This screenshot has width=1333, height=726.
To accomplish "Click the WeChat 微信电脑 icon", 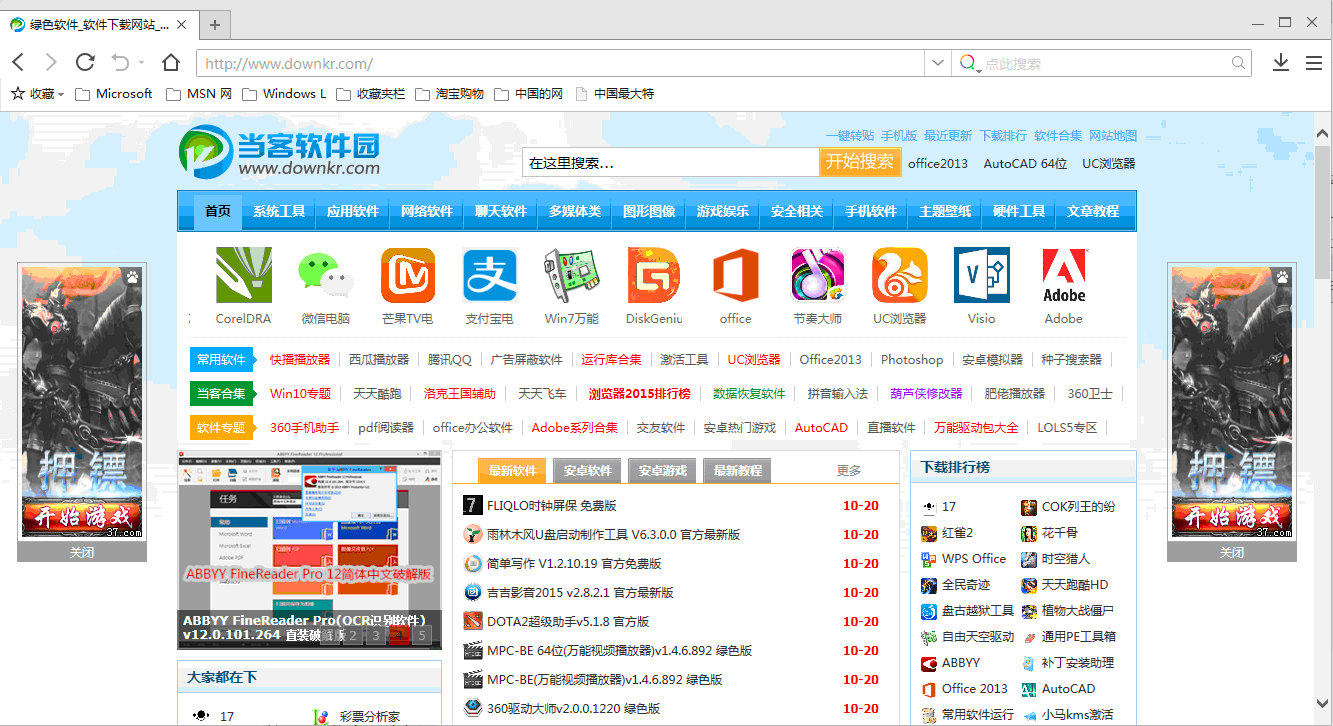I will [326, 276].
